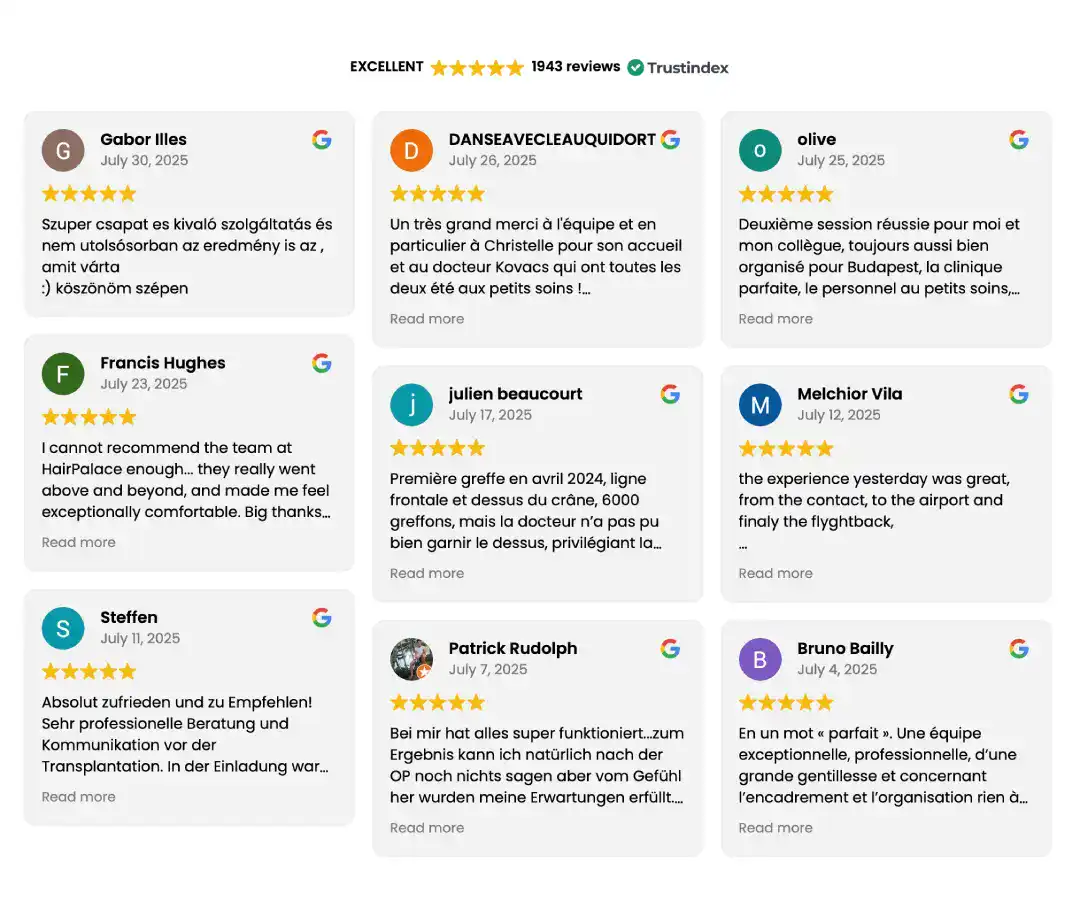
Task: Expand Read more on Steffen's review
Action: click(79, 797)
